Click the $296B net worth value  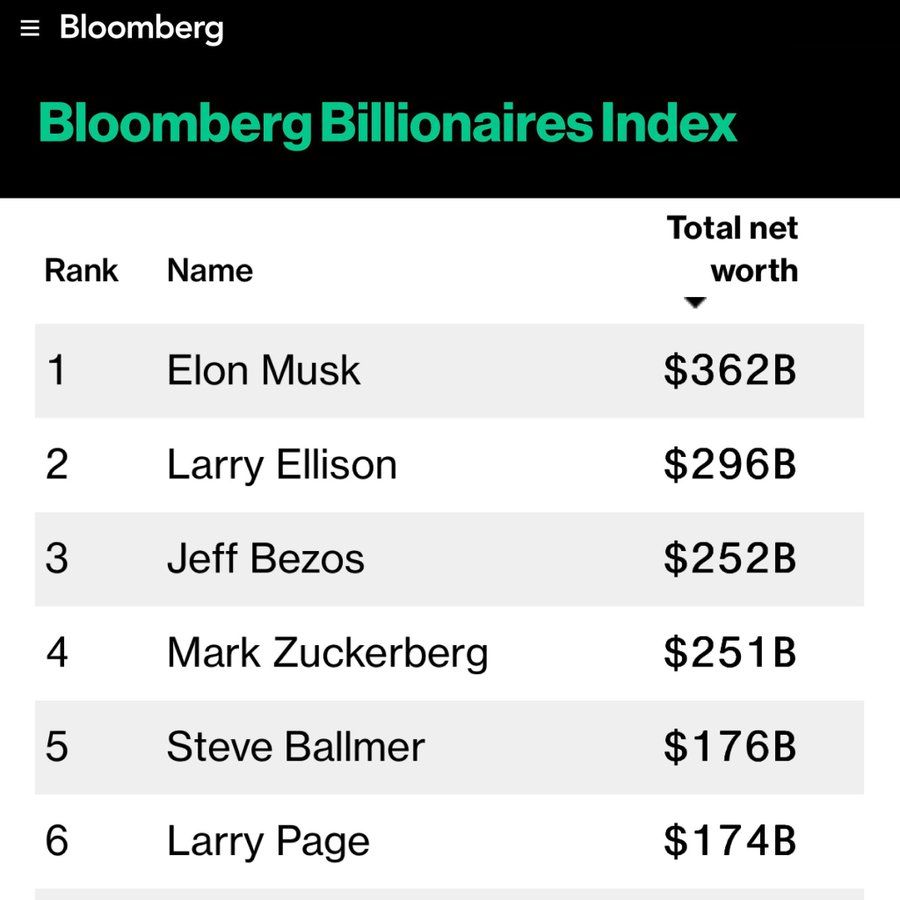tap(730, 464)
